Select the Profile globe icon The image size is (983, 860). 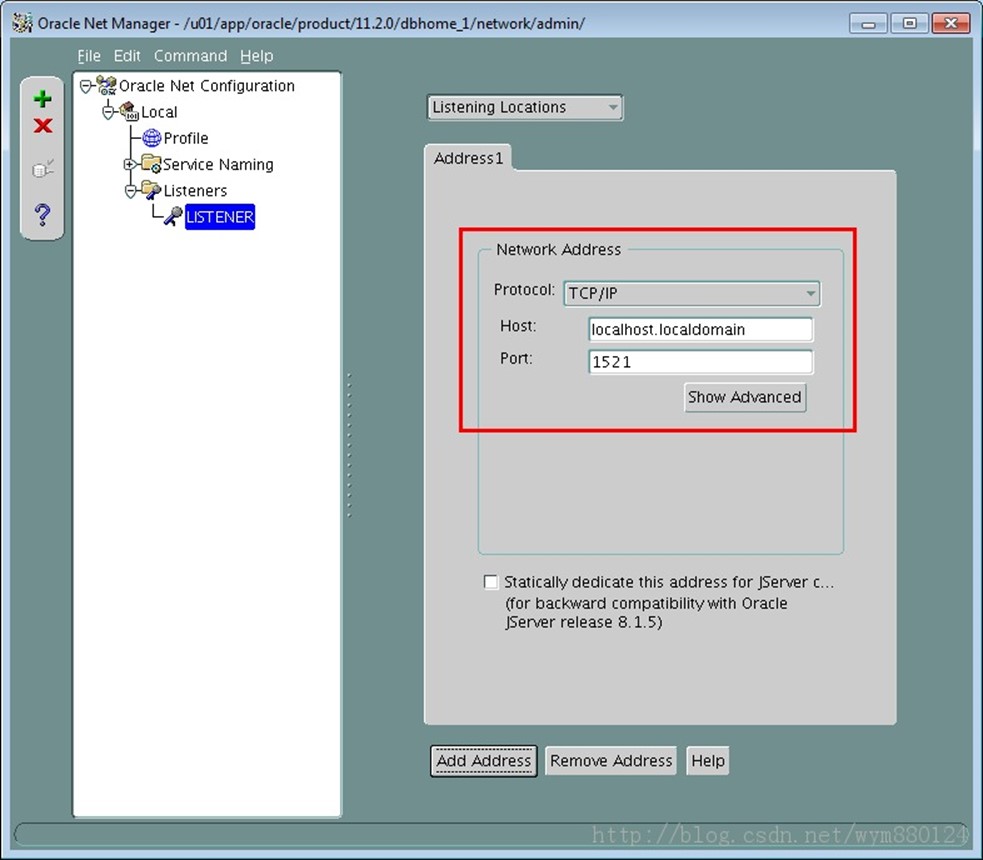151,138
